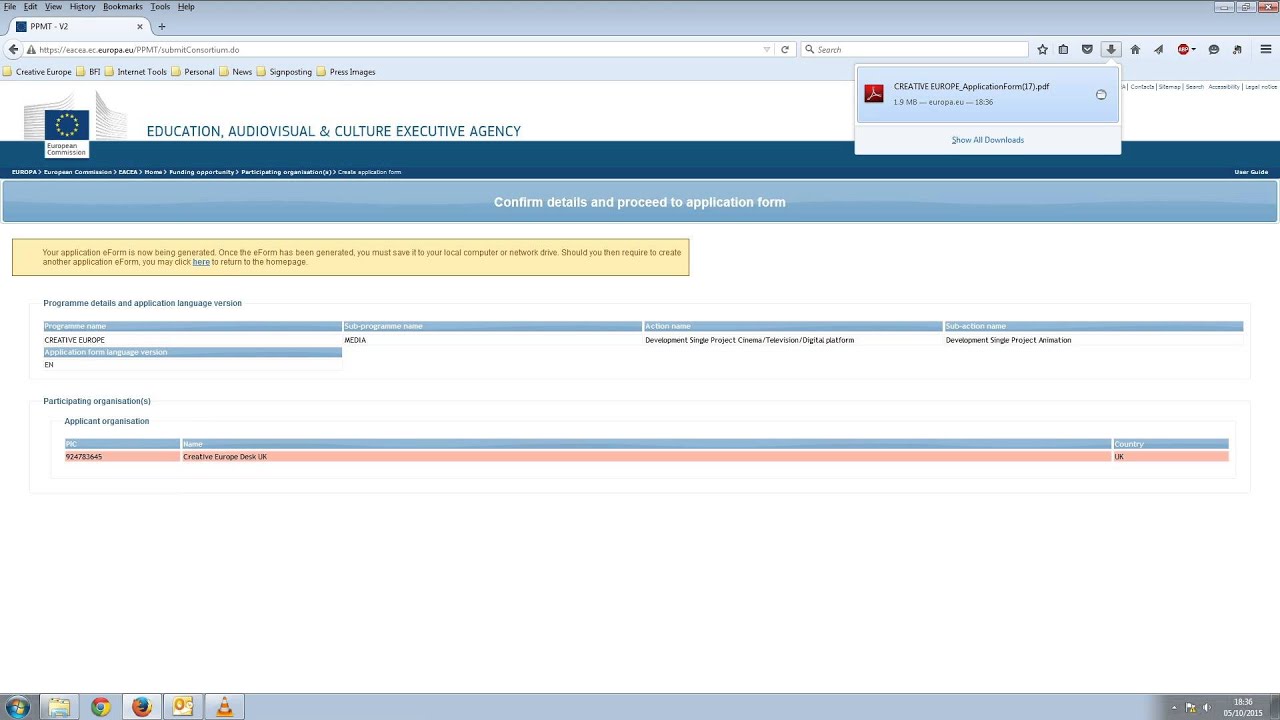This screenshot has width=1280, height=720.
Task: Open Creative Europe bookmarks folder
Action: point(37,72)
